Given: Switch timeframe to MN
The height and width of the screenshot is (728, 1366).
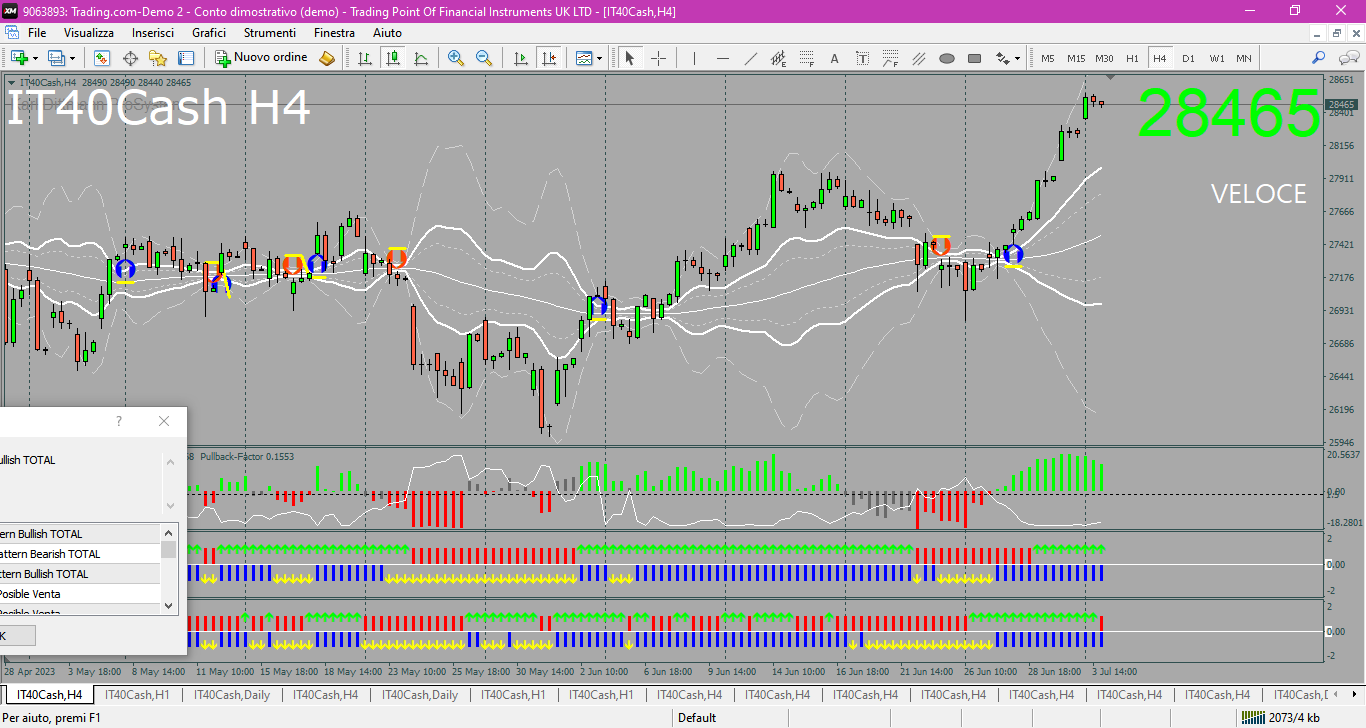Looking at the screenshot, I should pos(1243,58).
